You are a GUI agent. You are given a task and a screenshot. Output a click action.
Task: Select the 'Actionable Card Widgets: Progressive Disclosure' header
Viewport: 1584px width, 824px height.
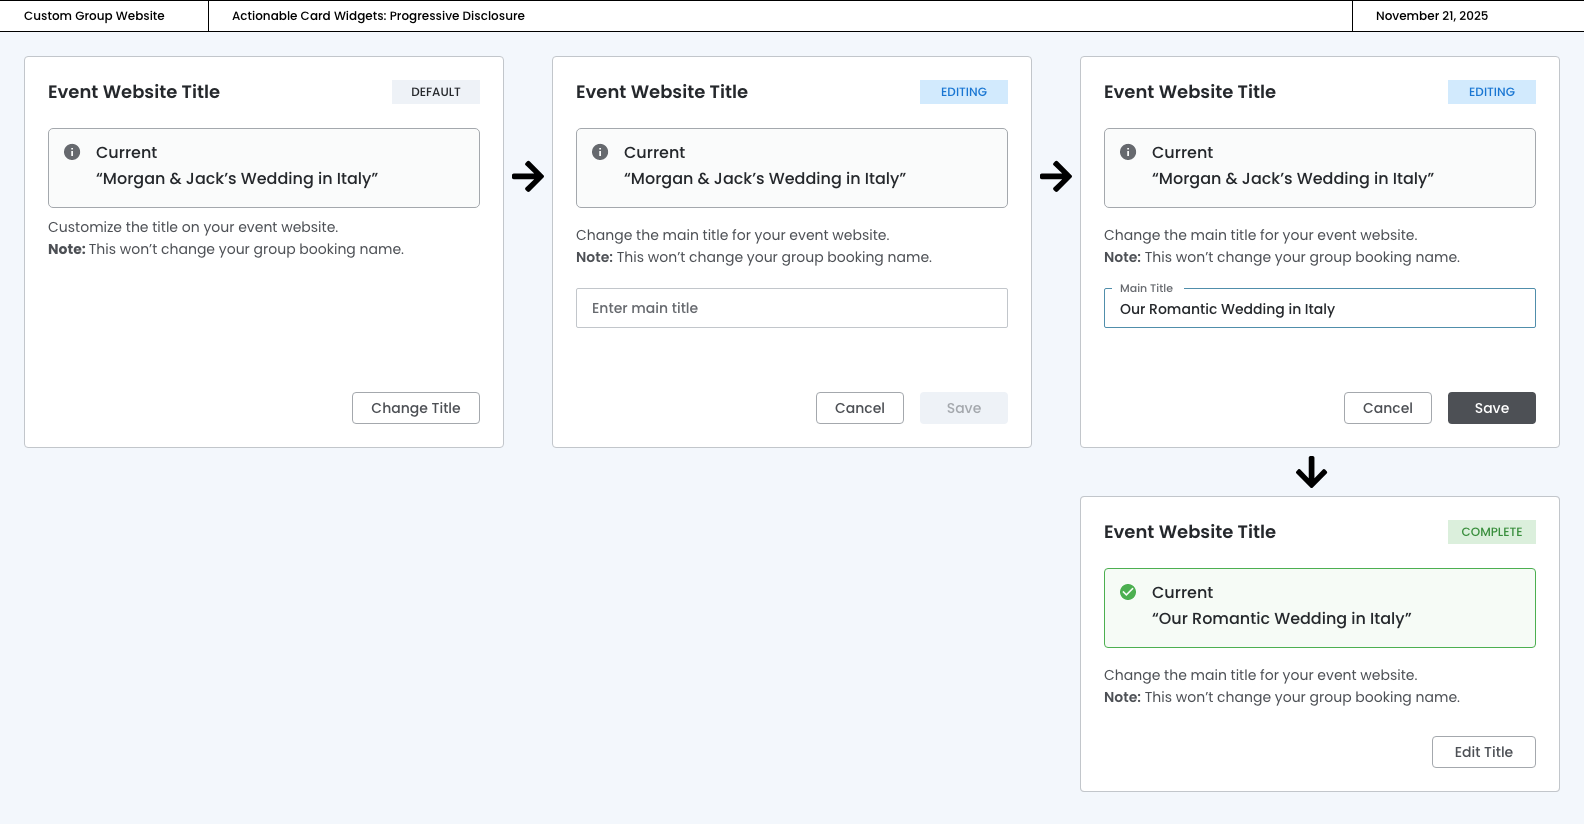(378, 16)
